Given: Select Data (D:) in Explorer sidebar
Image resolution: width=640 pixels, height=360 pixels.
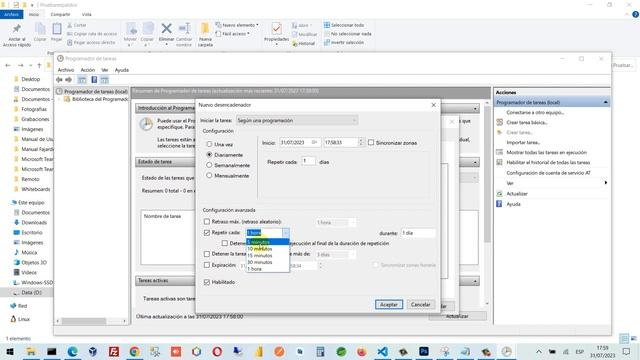Looking at the screenshot, I should 31,293.
